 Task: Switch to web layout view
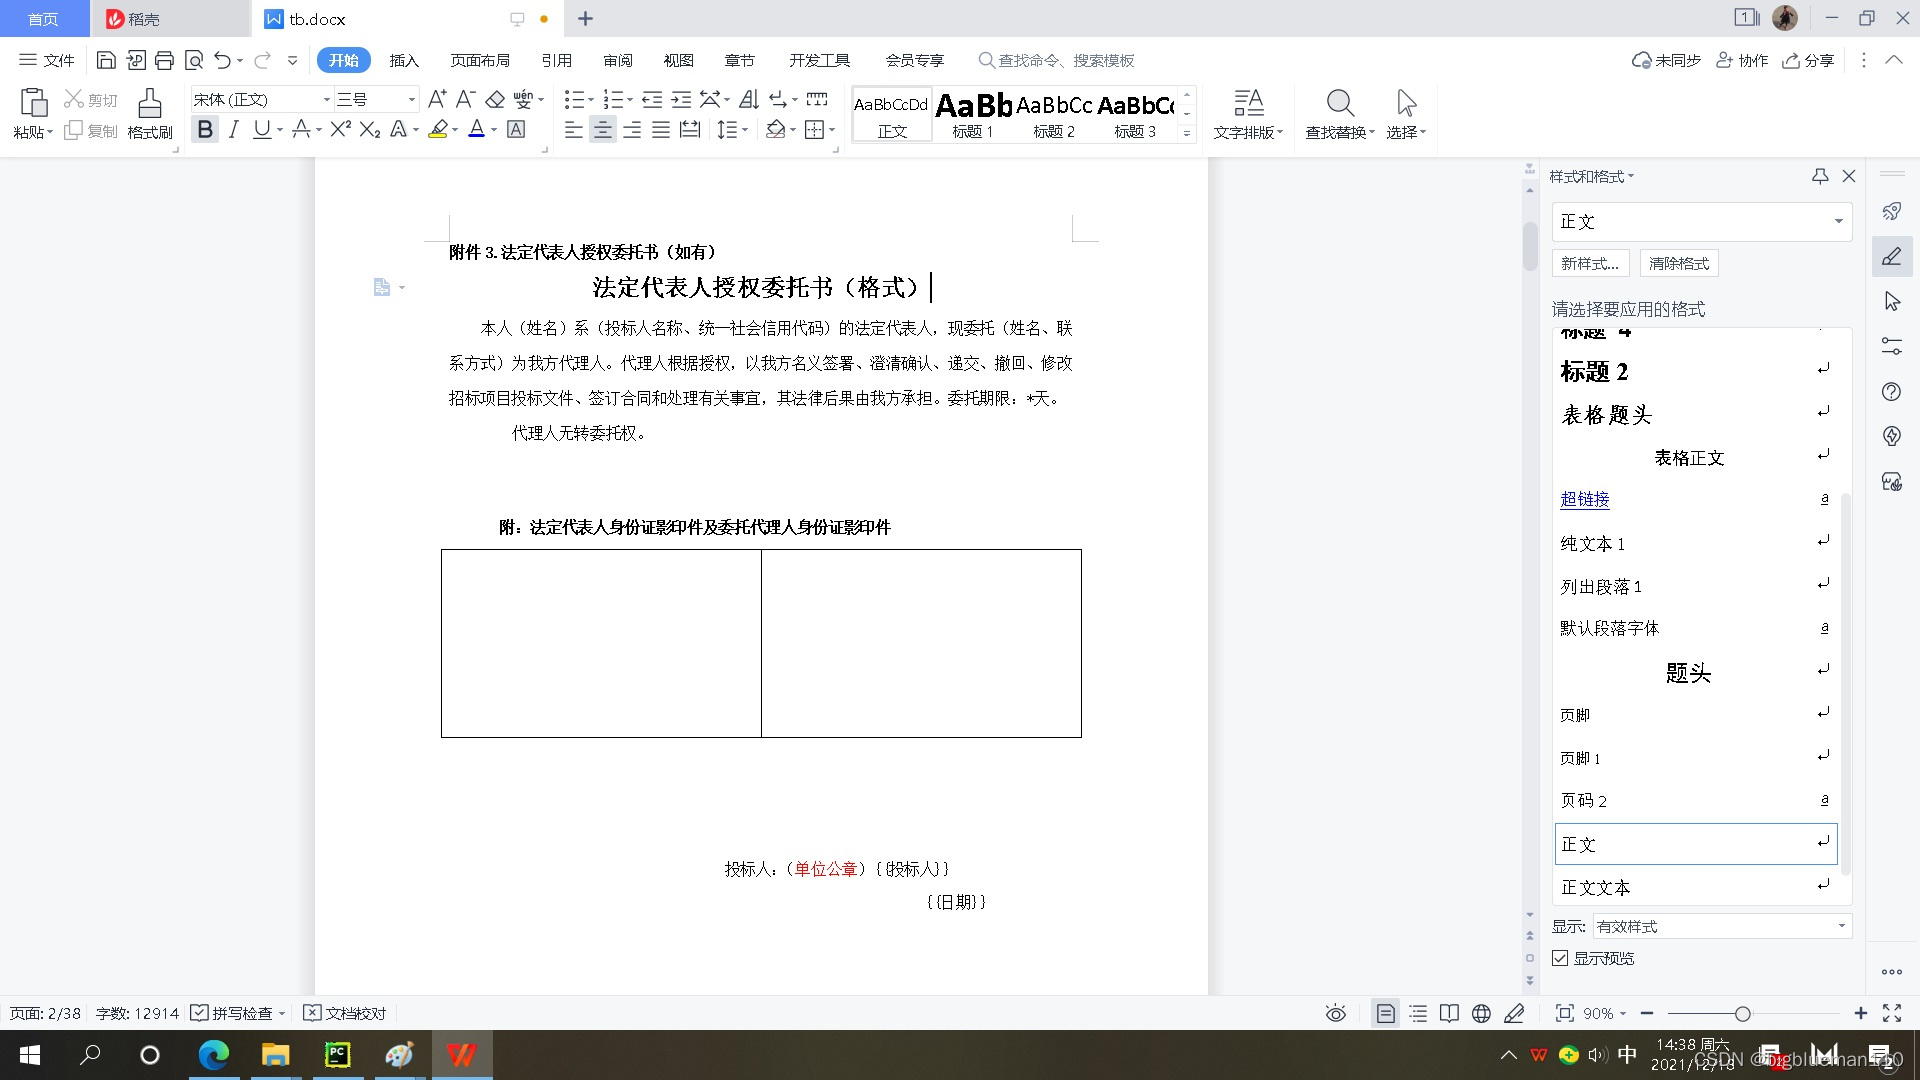click(x=1481, y=1013)
